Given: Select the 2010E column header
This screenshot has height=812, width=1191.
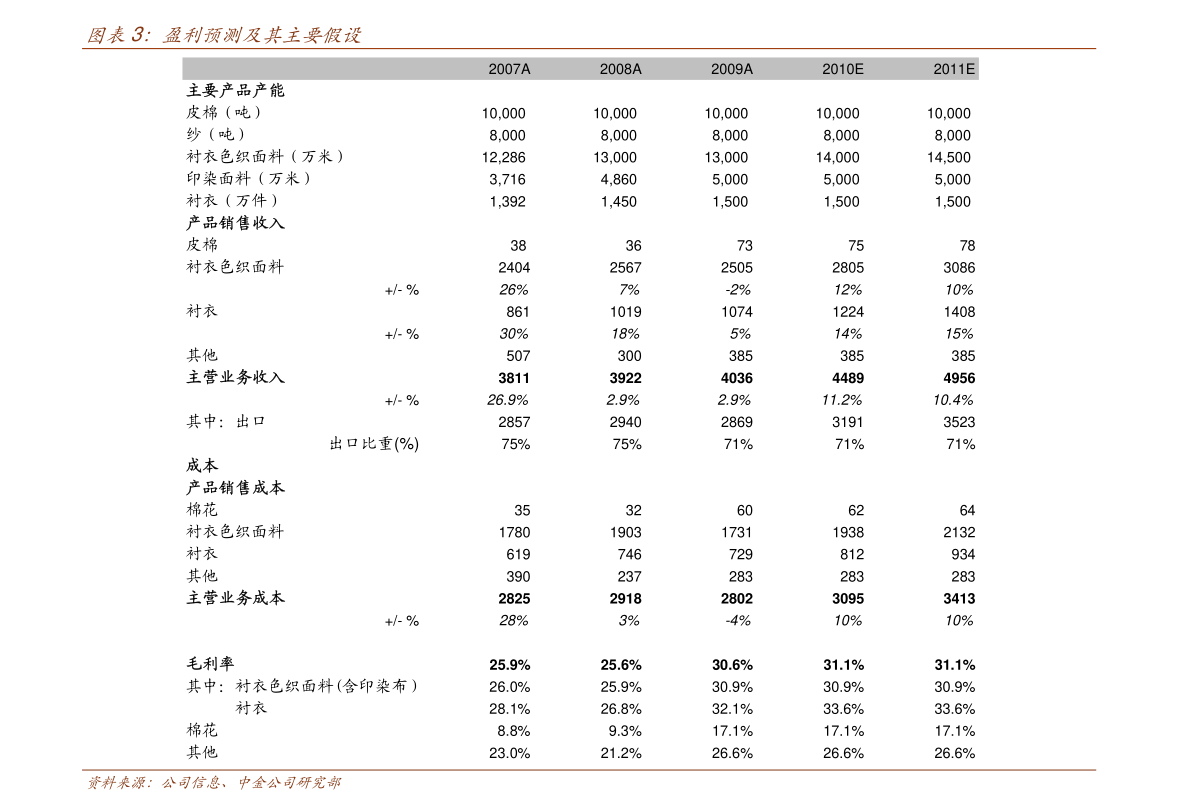Looking at the screenshot, I should pyautogui.click(x=842, y=69).
